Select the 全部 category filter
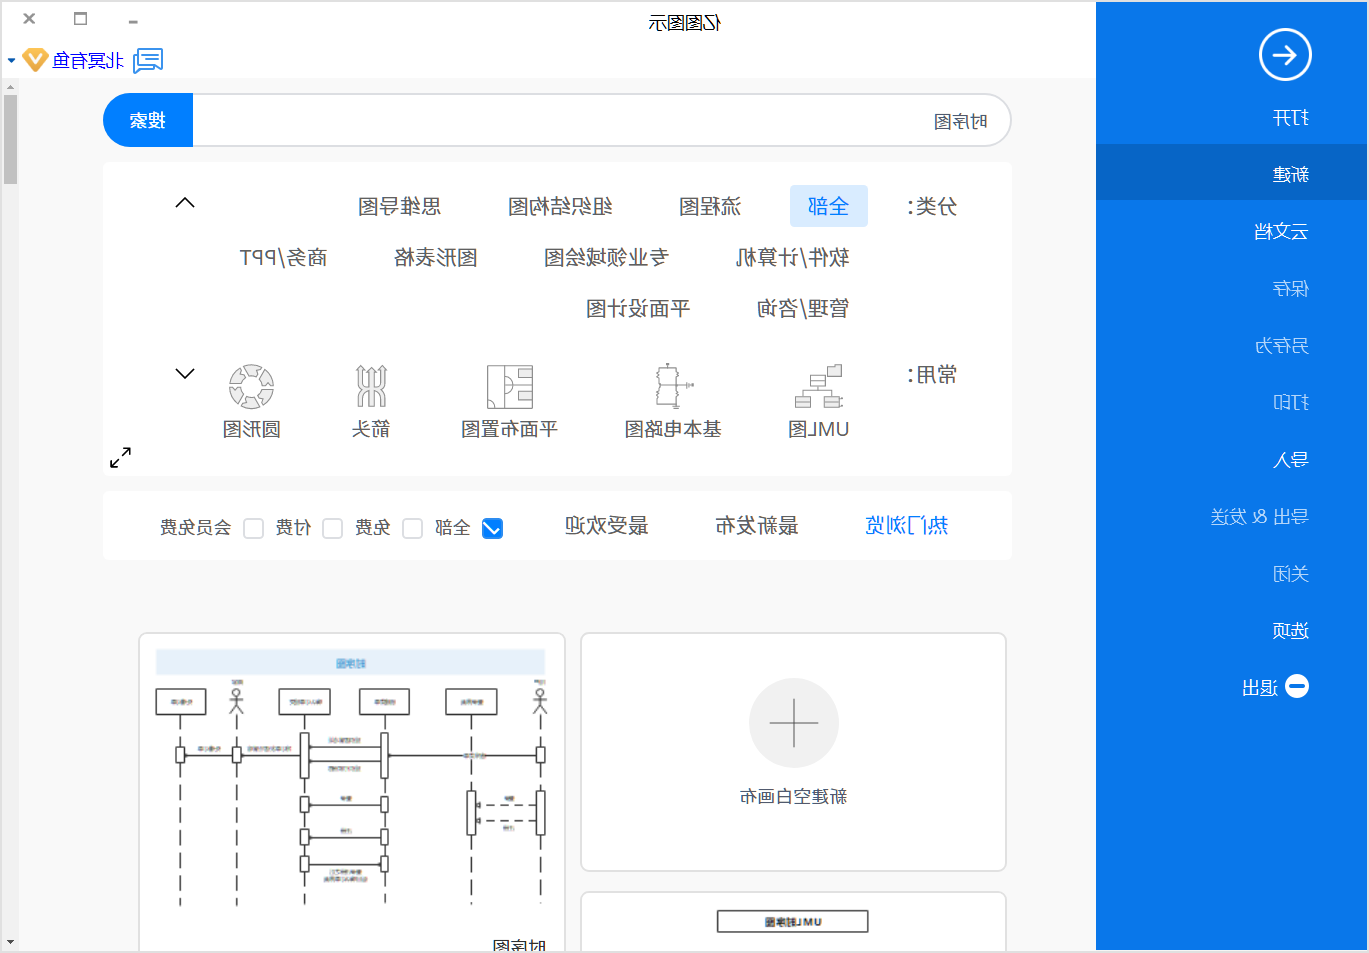This screenshot has height=953, width=1369. click(x=829, y=206)
